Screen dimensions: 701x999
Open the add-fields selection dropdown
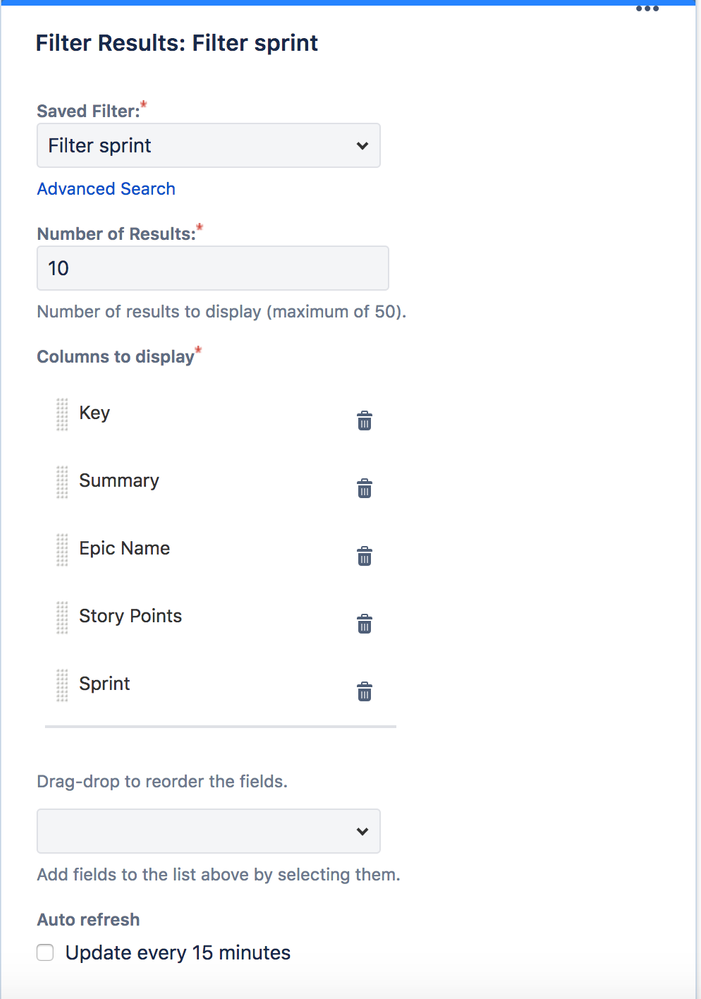pos(208,831)
